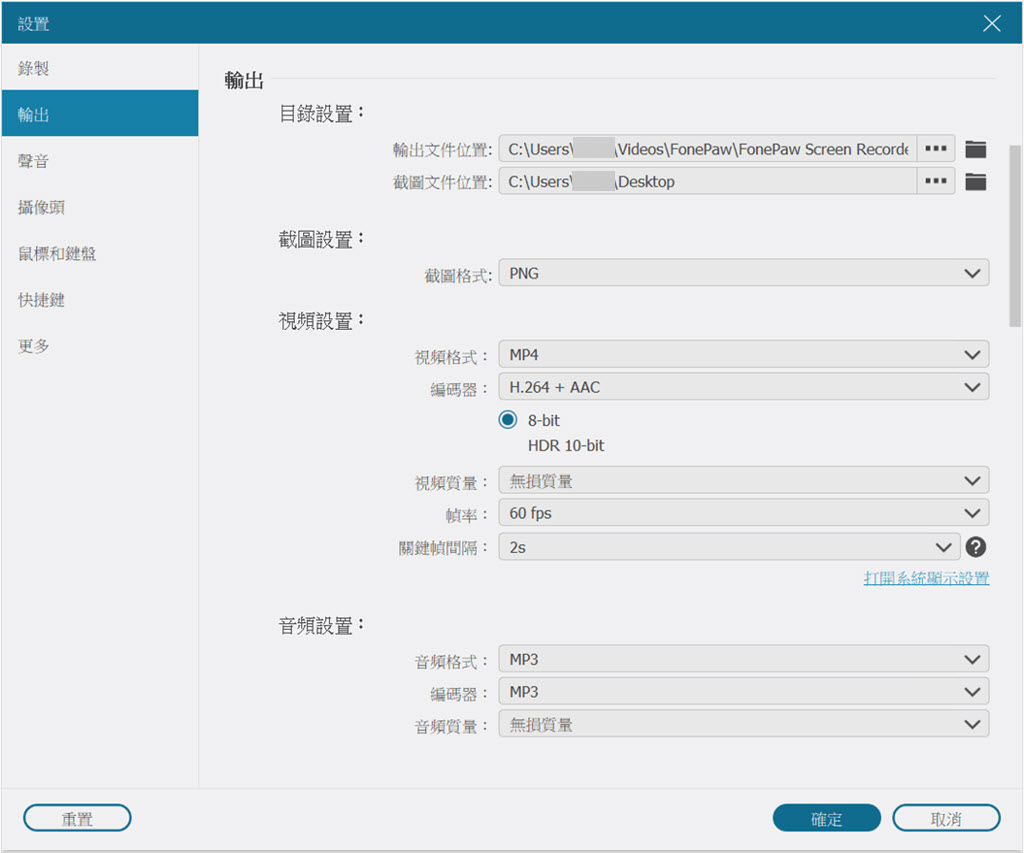Expand video encoder H.264 + AAC dropdown
Viewport: 1024px width, 853px height.
click(x=744, y=387)
